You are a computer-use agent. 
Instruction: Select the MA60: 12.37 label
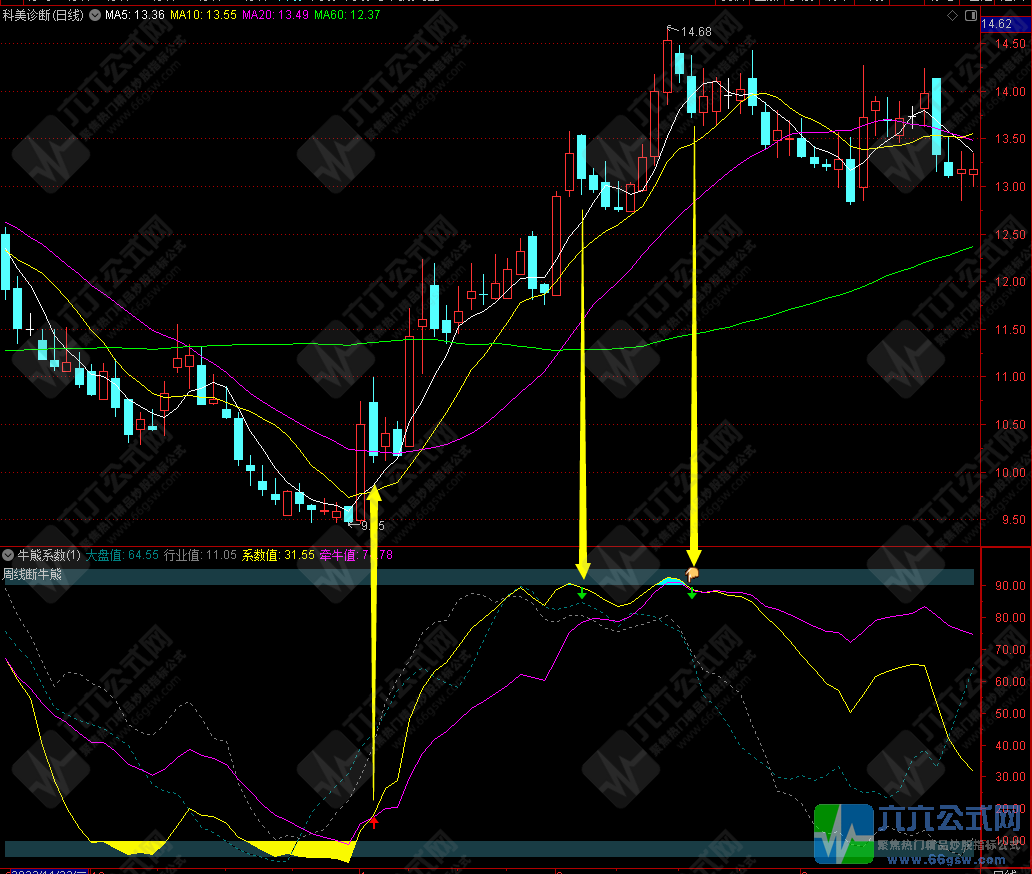point(347,15)
